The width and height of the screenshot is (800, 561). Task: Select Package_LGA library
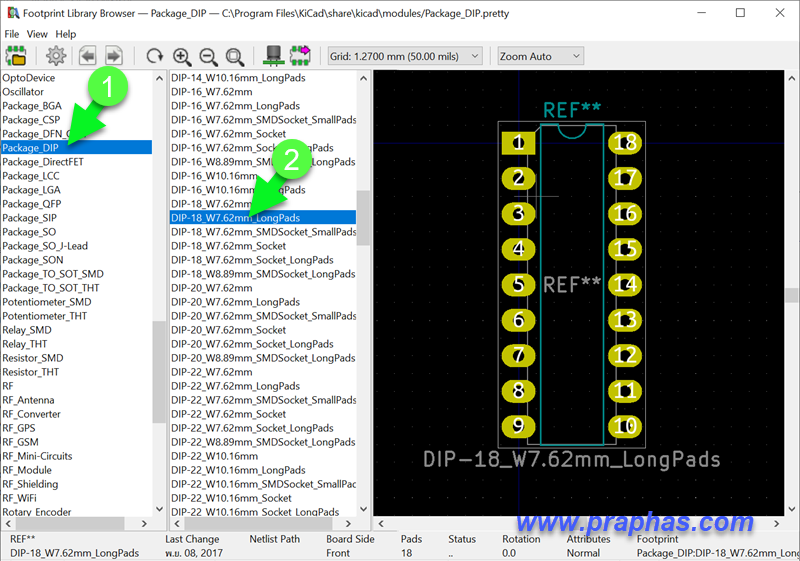pyautogui.click(x=31, y=190)
